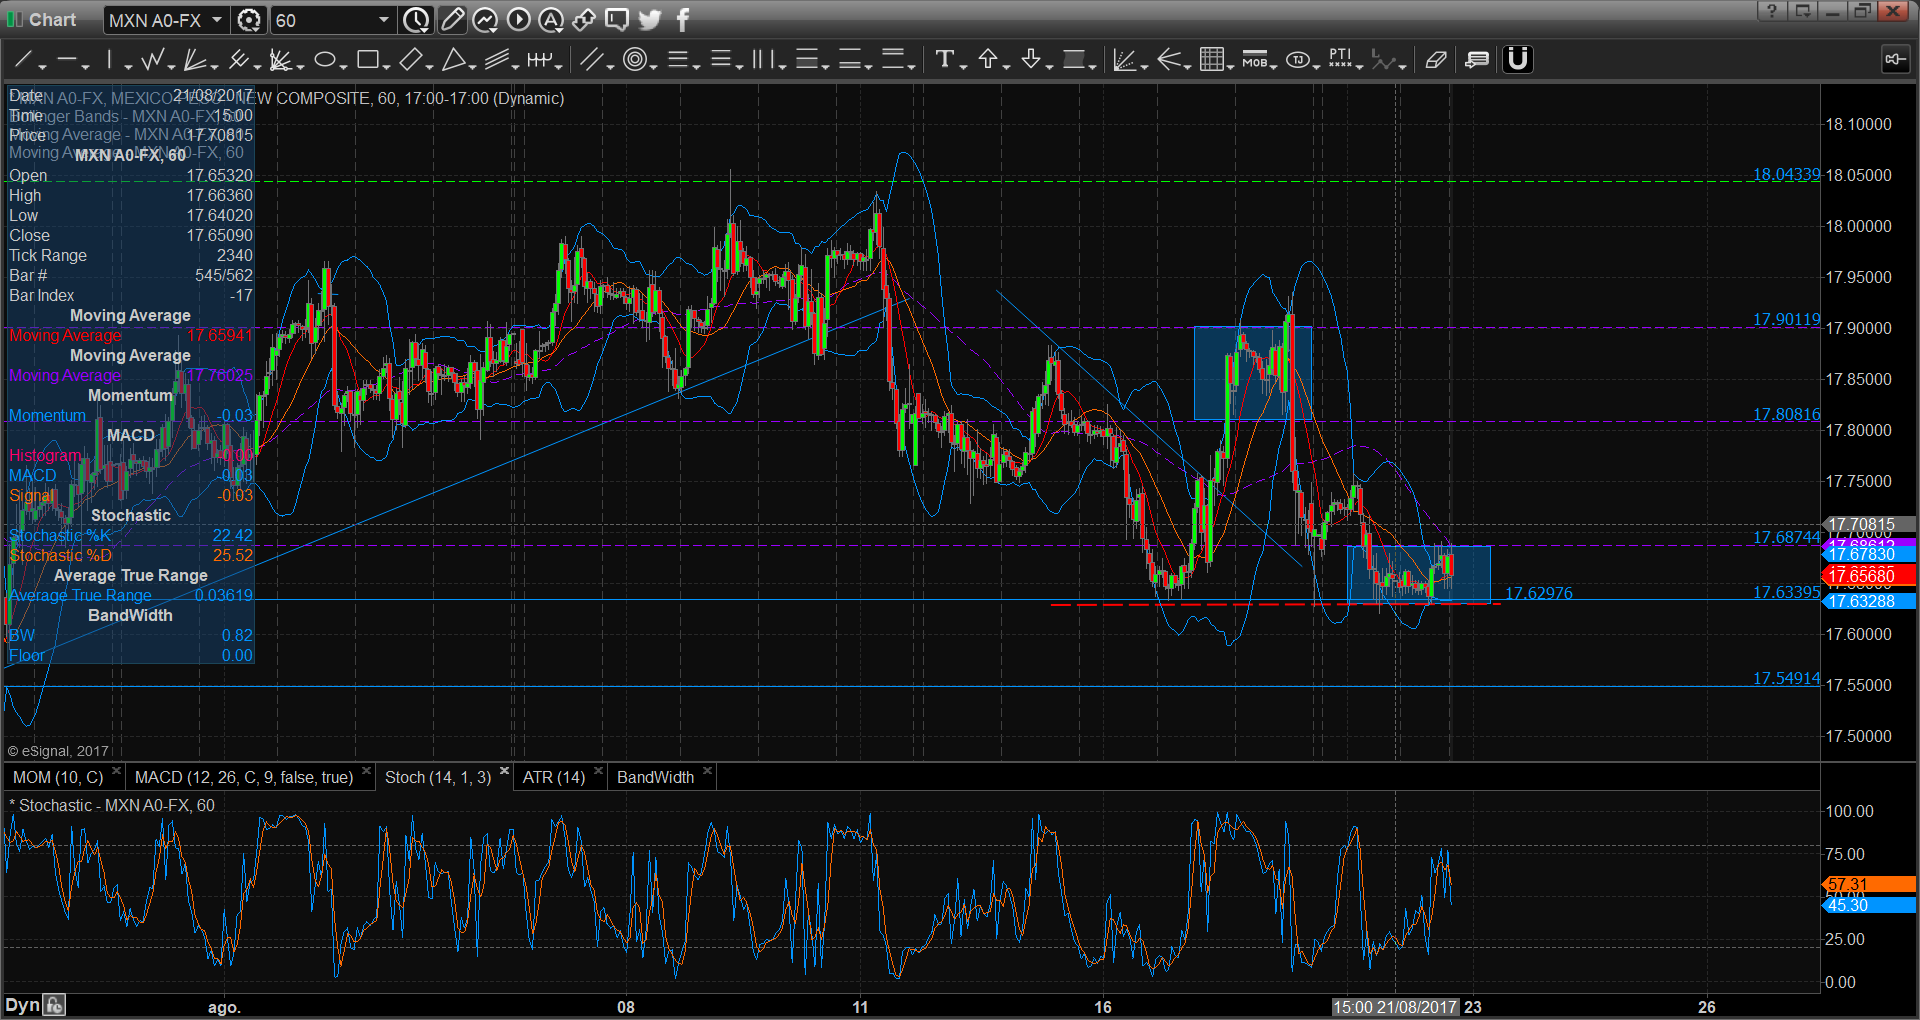Expand the ellipse tool options arrow
This screenshot has height=1020, width=1920.
click(x=343, y=66)
